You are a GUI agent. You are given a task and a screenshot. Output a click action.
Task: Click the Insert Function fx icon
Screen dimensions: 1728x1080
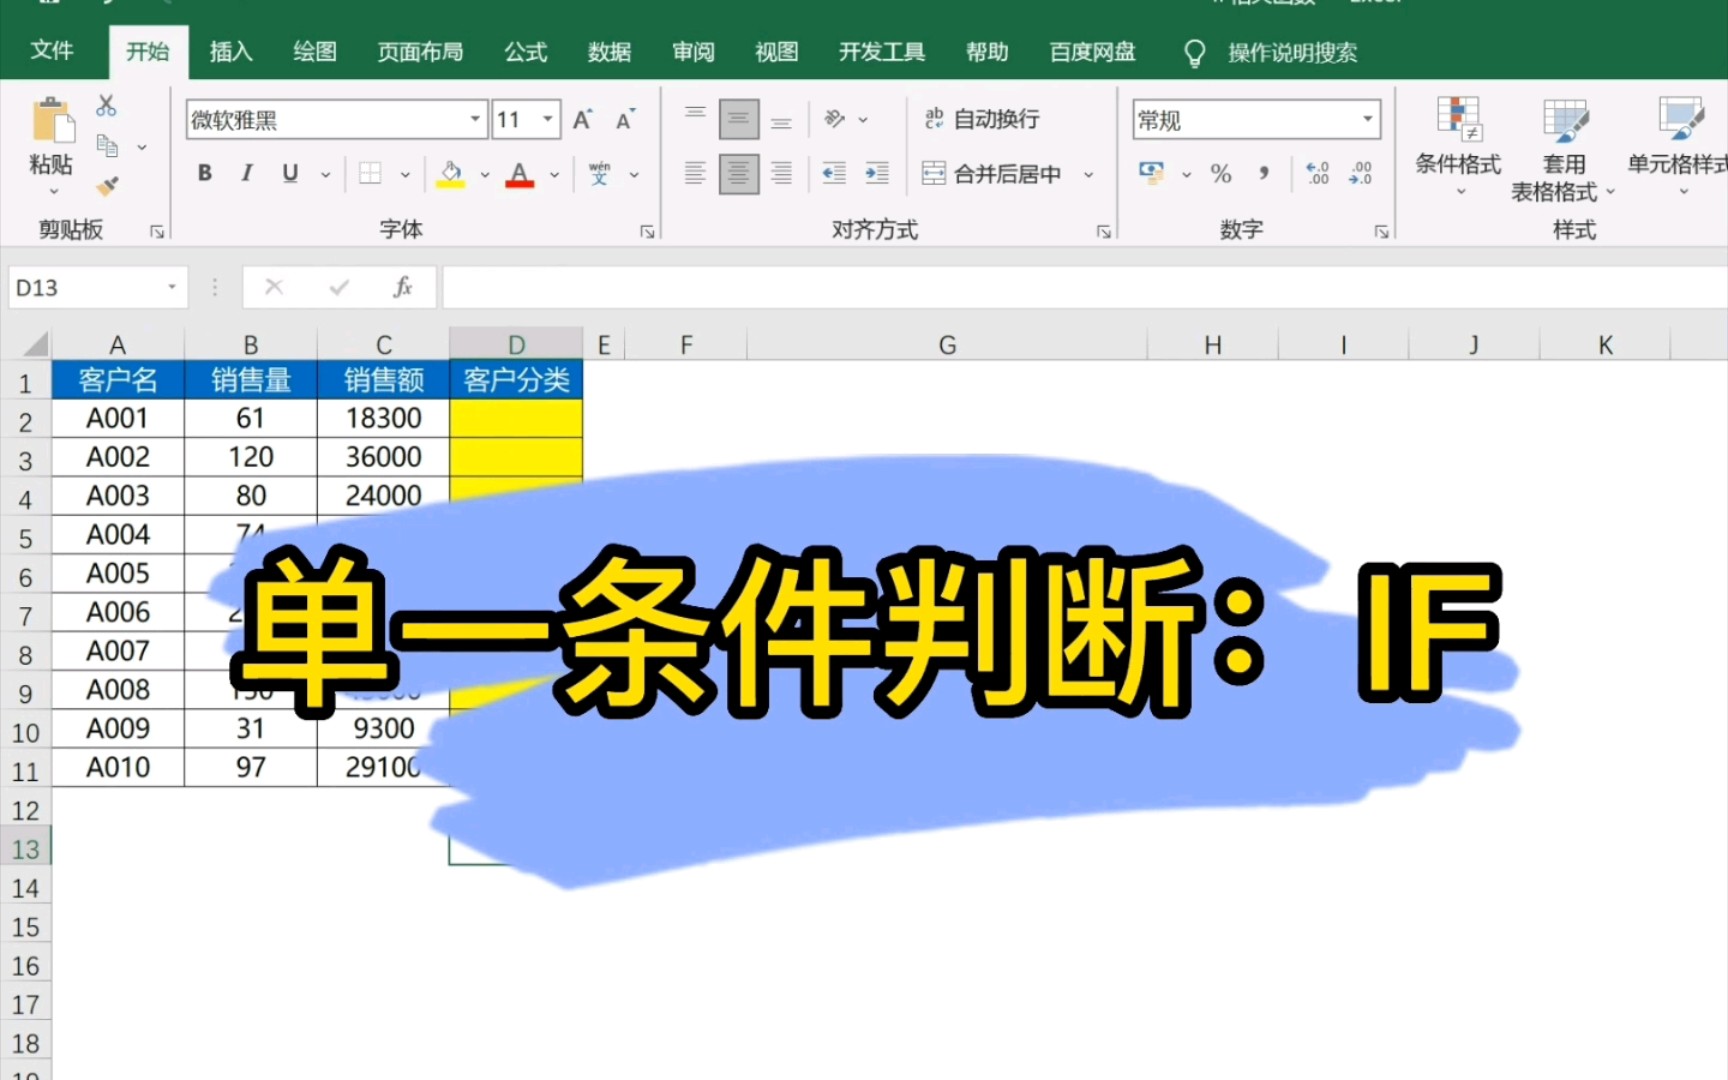[403, 287]
